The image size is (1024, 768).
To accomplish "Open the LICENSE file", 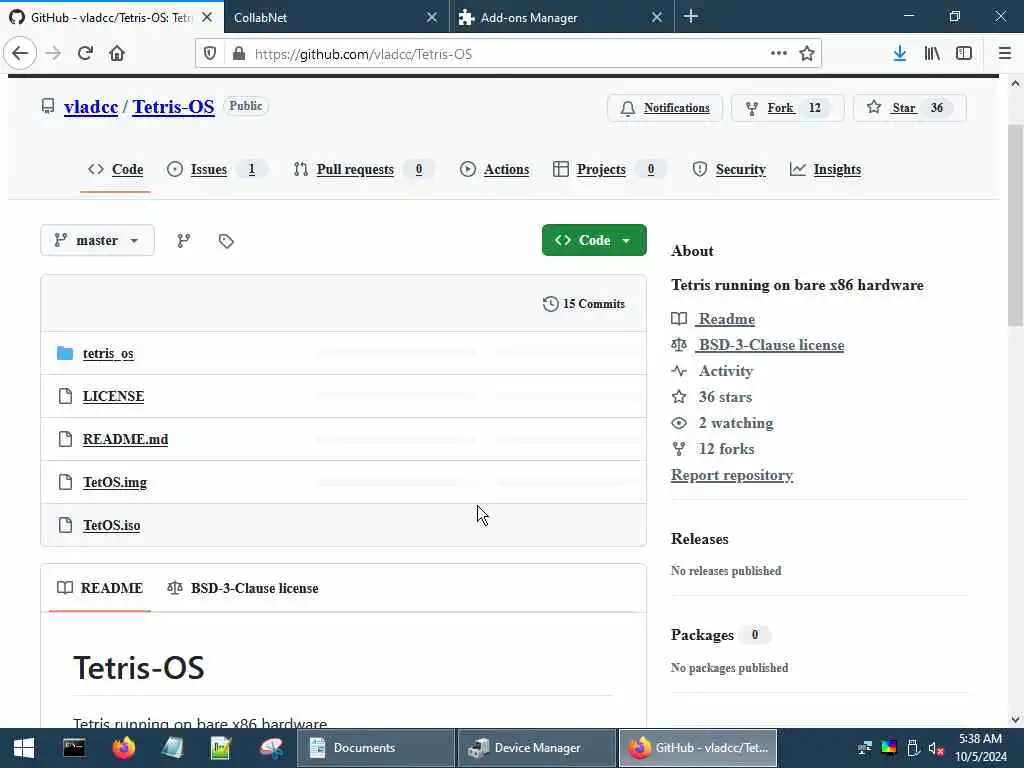I will [x=114, y=396].
